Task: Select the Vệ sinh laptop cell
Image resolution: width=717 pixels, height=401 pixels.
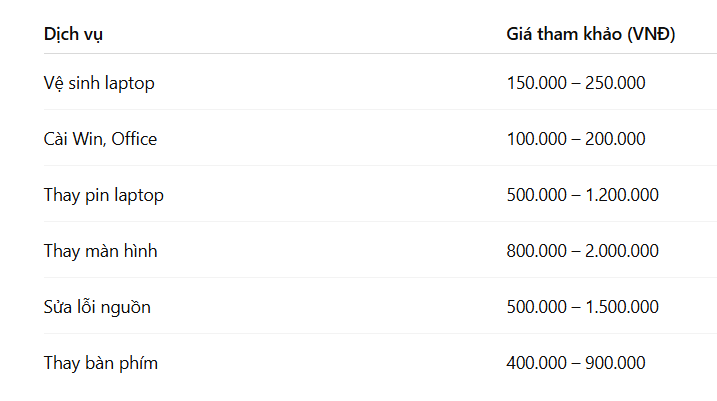Action: 99,83
